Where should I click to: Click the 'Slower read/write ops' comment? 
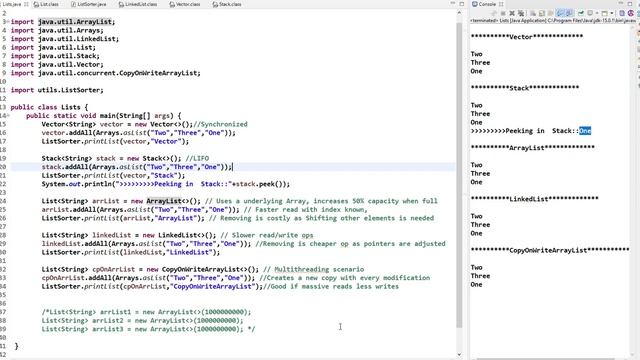[x=267, y=235]
